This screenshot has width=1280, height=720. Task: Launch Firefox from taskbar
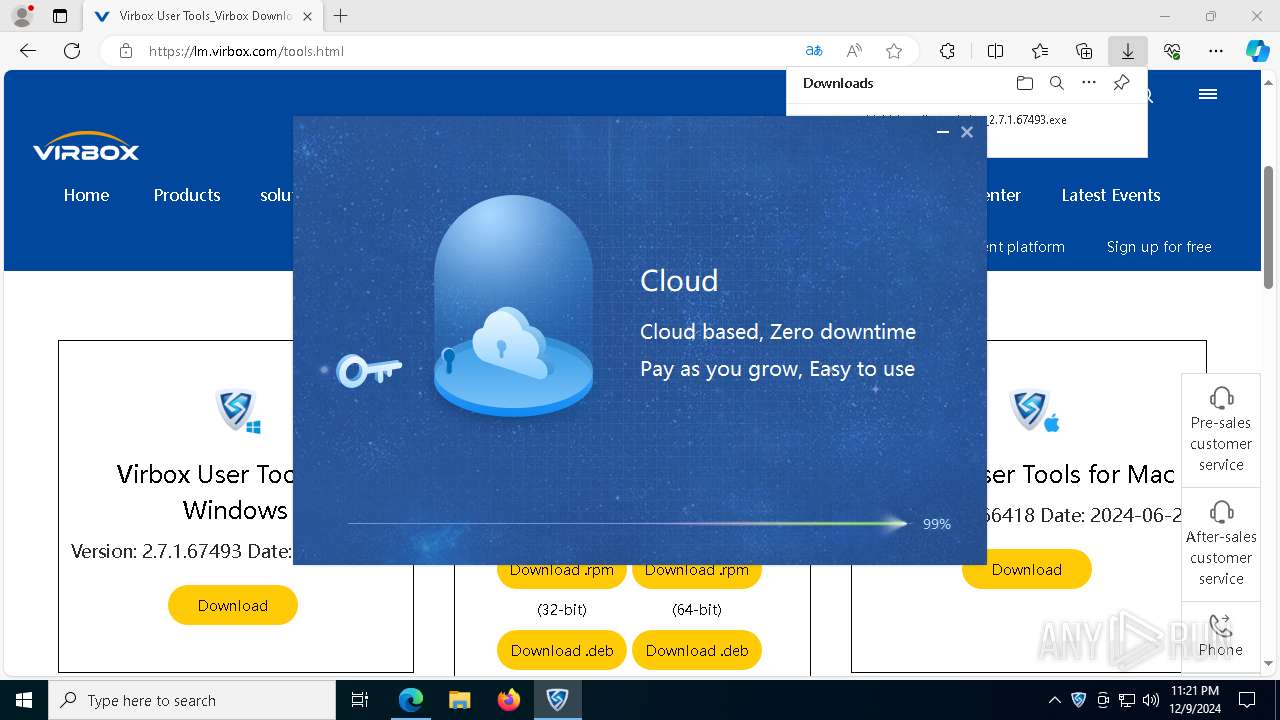tap(508, 700)
